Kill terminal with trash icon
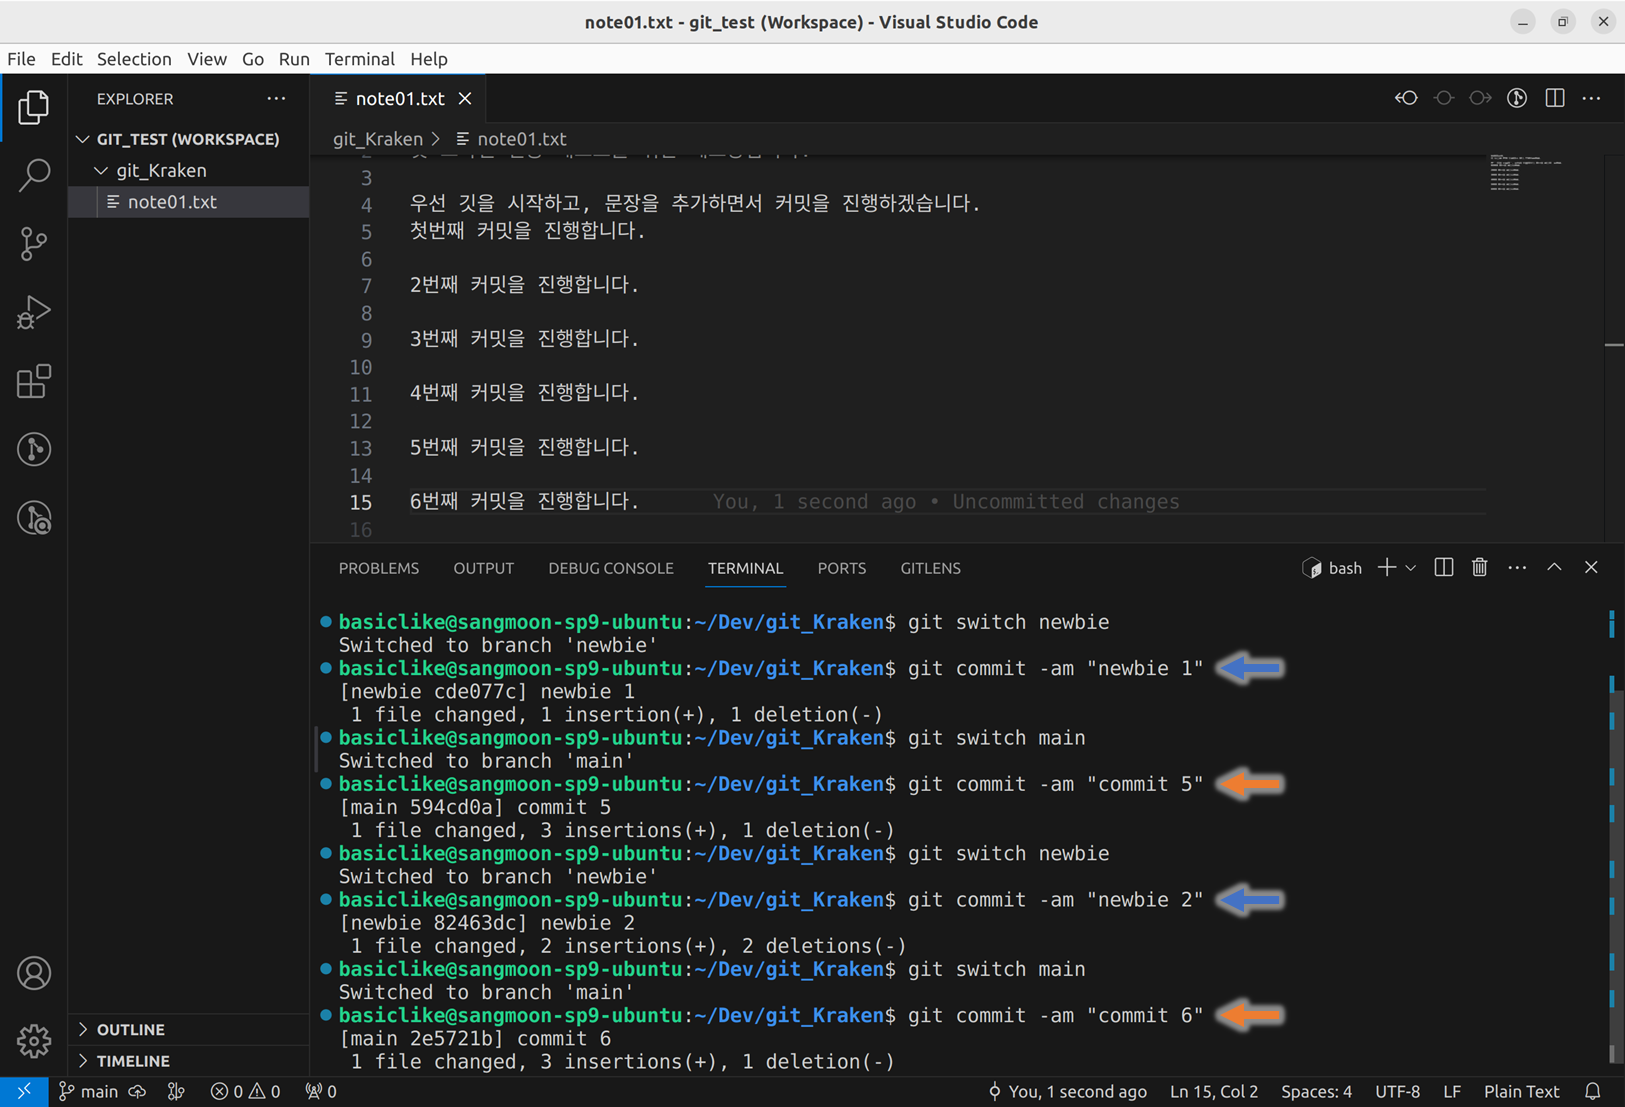 point(1480,568)
